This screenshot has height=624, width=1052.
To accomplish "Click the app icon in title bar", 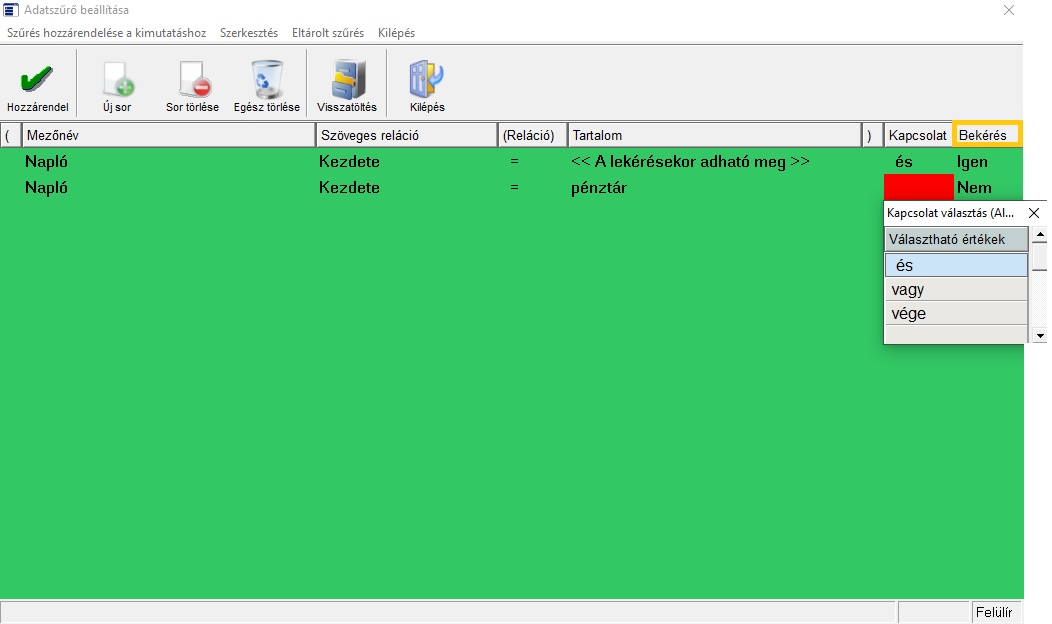I will pyautogui.click(x=11, y=10).
